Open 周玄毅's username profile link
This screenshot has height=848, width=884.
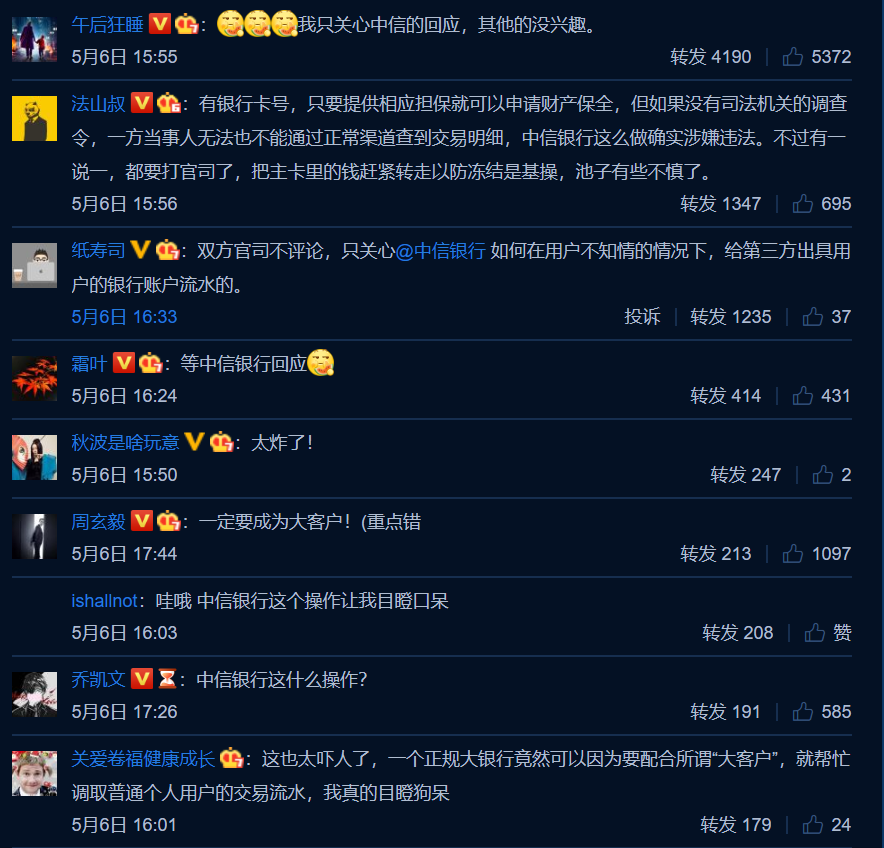click(x=98, y=522)
